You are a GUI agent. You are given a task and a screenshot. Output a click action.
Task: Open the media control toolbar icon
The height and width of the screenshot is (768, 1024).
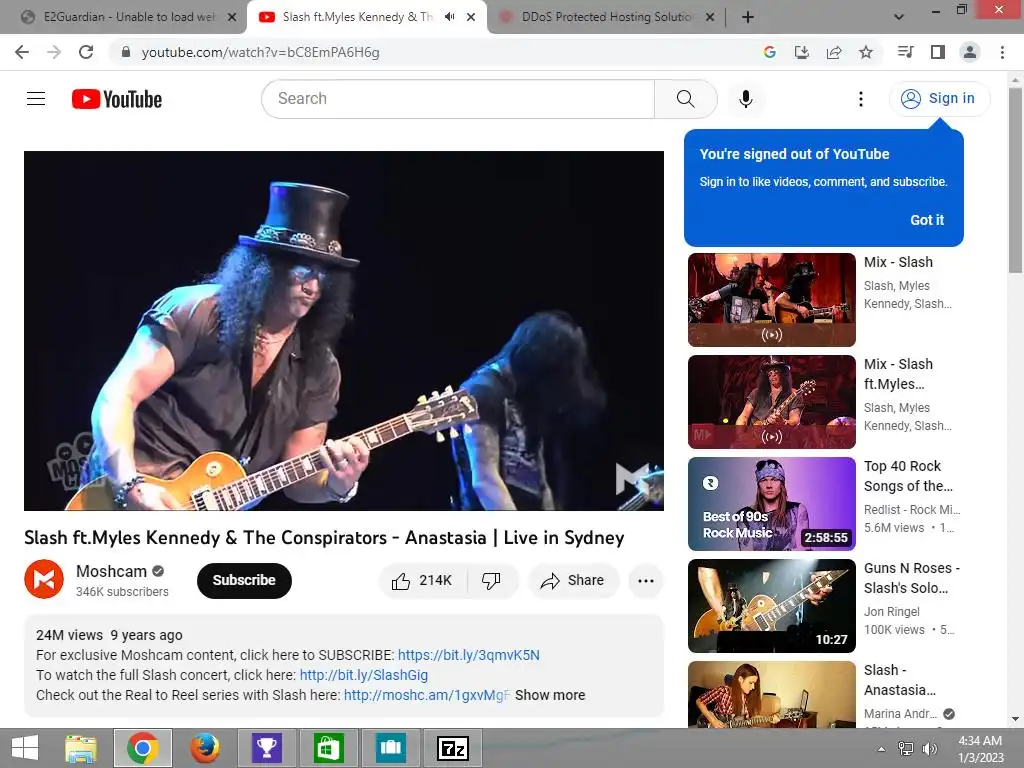click(906, 52)
